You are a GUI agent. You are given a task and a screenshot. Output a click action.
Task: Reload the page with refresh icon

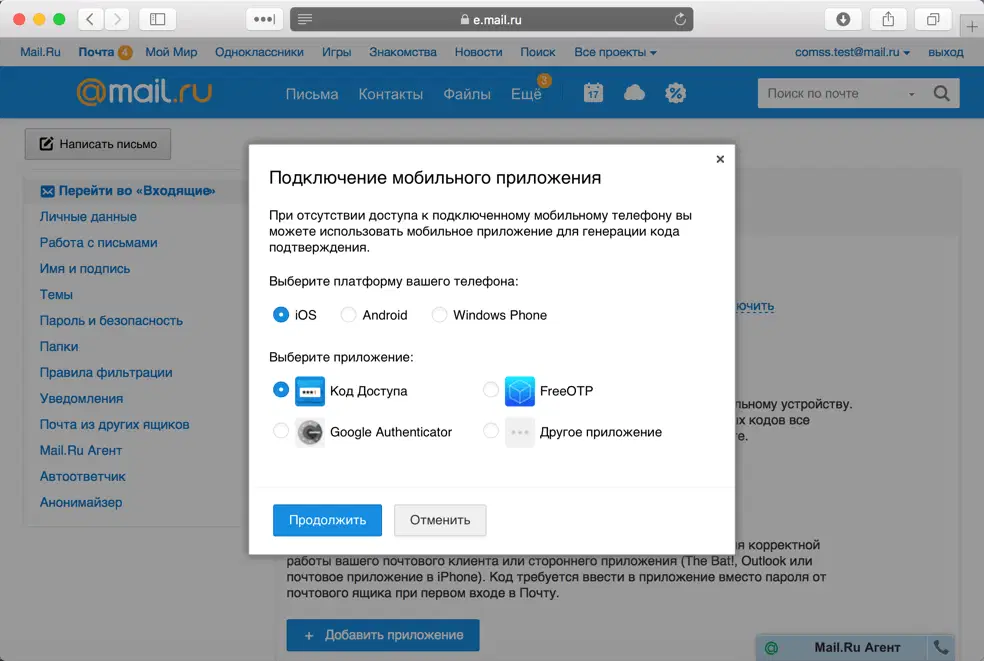[680, 19]
